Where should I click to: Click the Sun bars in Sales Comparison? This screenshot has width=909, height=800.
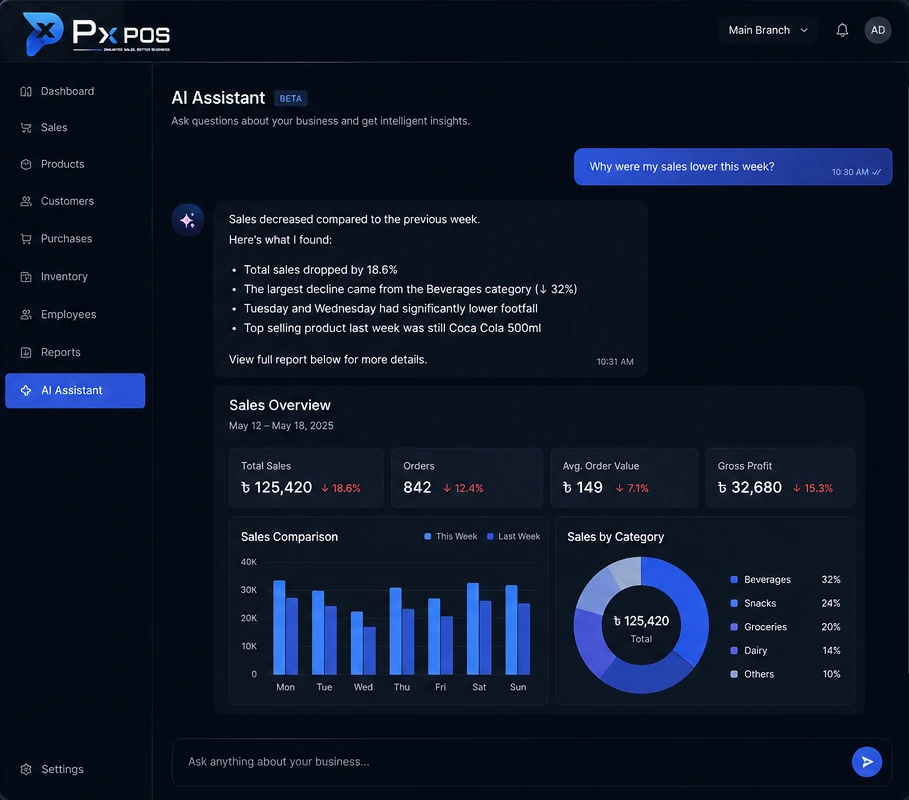[x=518, y=630]
